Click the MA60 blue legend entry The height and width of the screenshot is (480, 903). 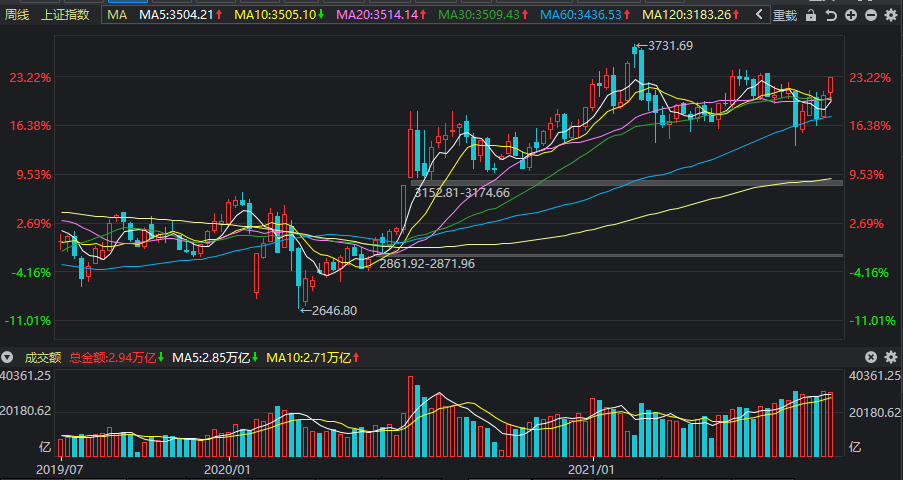(x=584, y=14)
